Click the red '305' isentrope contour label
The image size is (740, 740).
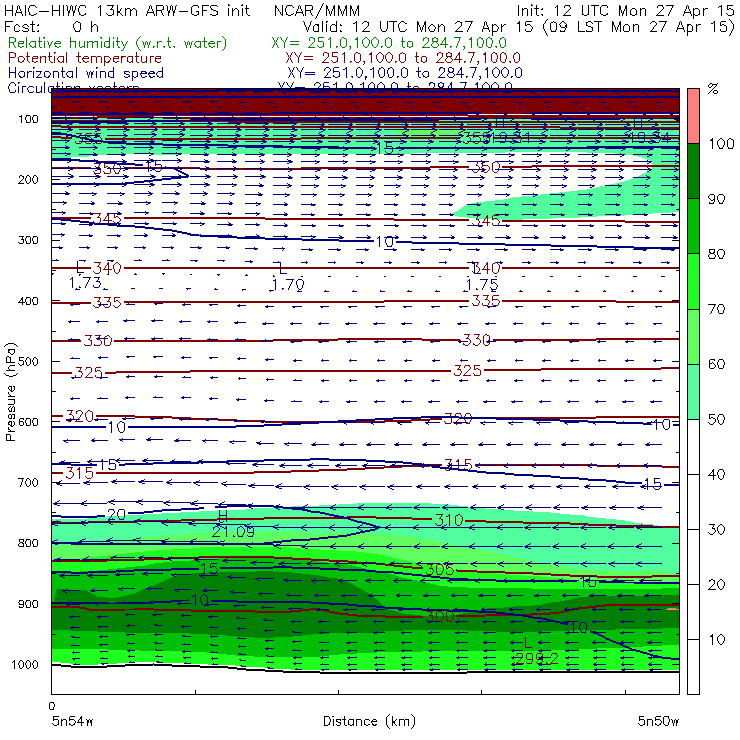click(439, 569)
